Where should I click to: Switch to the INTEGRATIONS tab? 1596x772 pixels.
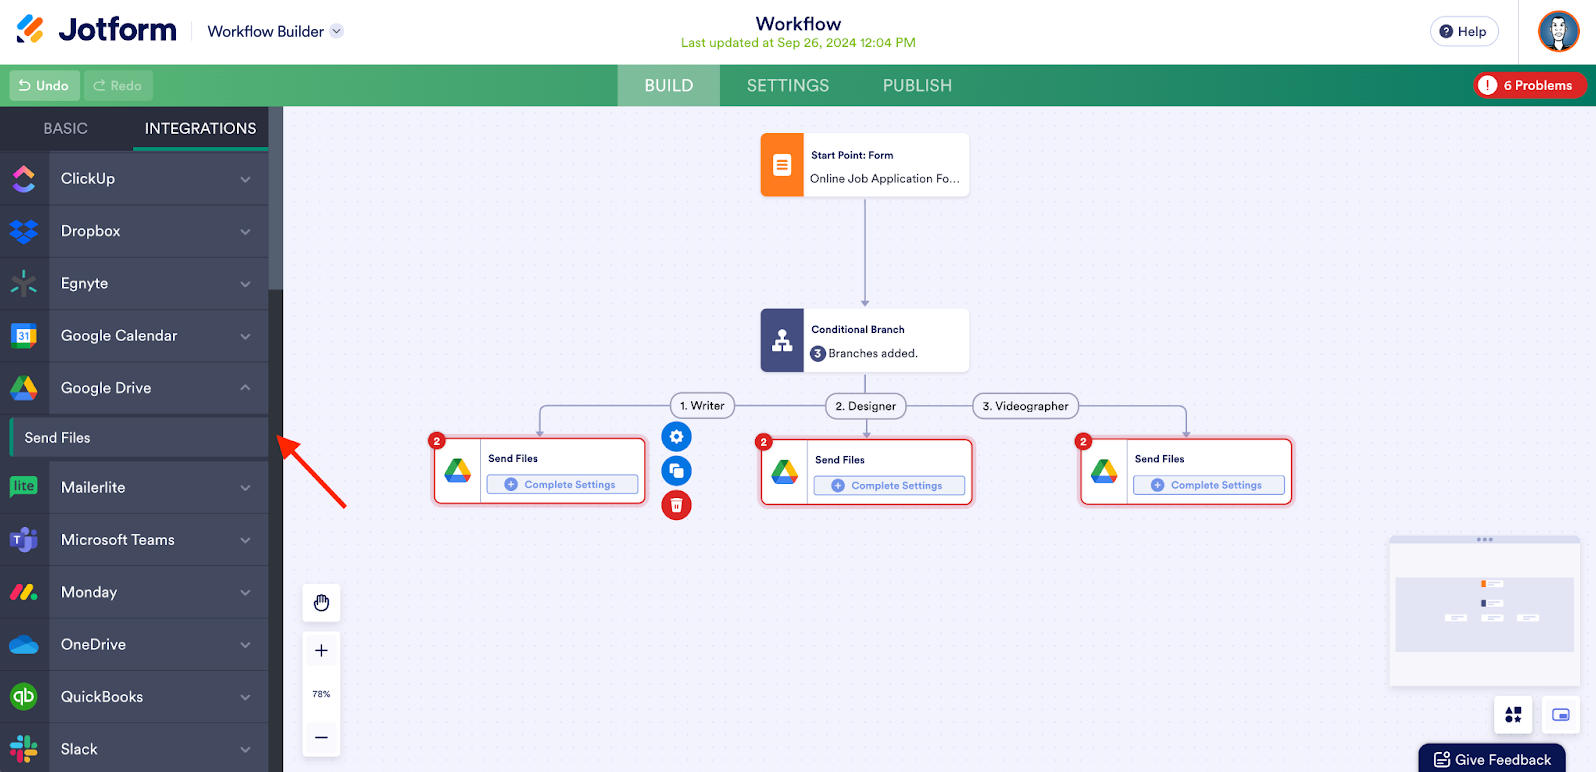pyautogui.click(x=200, y=129)
